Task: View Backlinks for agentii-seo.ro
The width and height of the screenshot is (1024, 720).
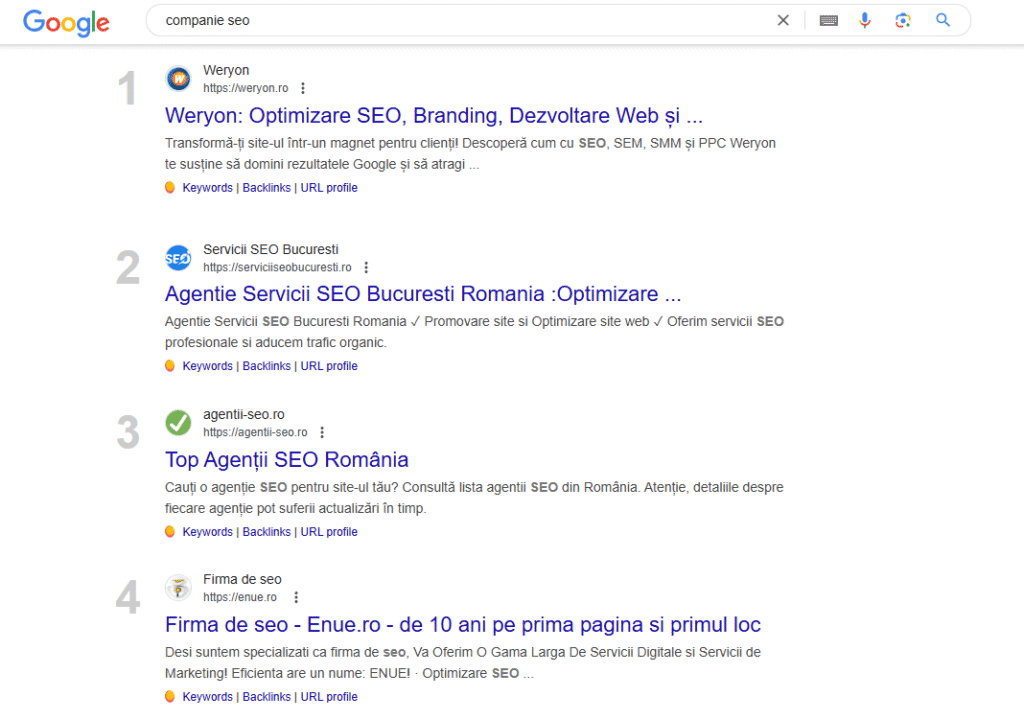Action: tap(266, 531)
